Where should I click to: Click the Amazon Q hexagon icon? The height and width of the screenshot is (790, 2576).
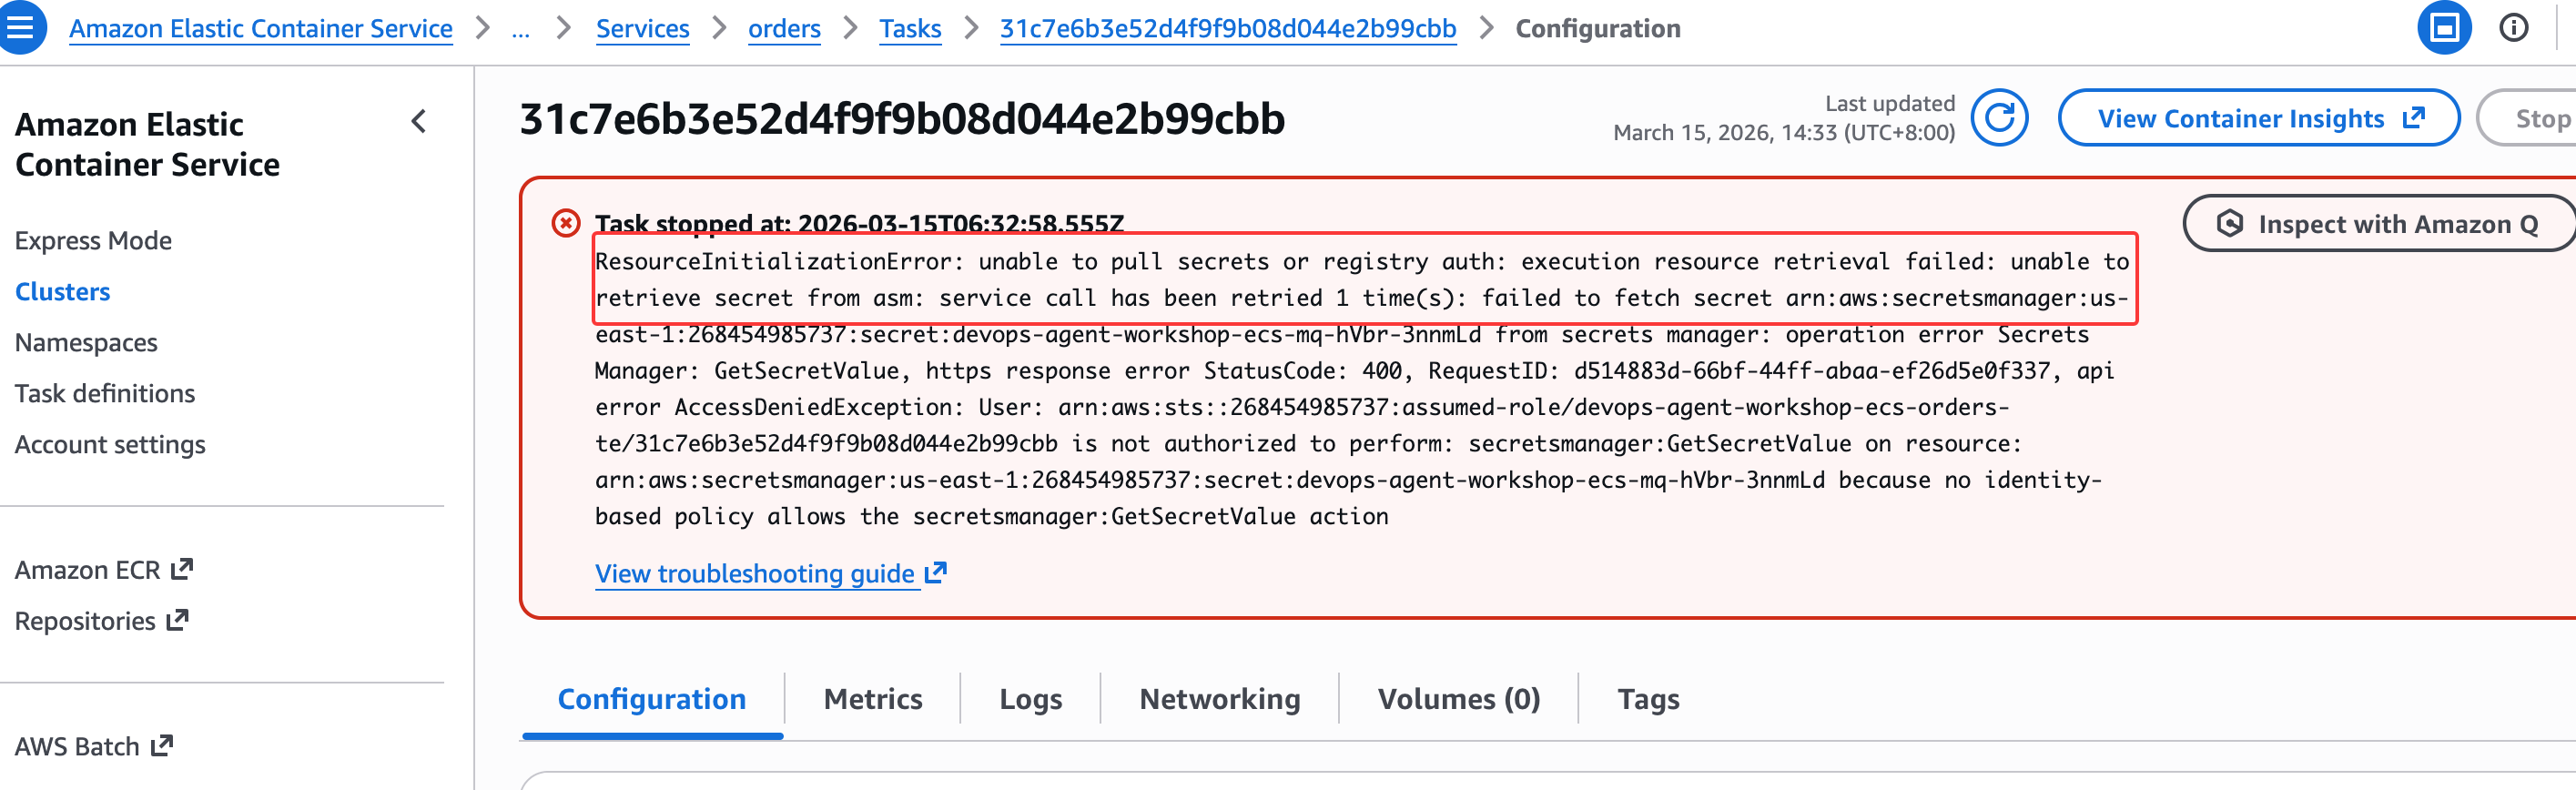2229,223
